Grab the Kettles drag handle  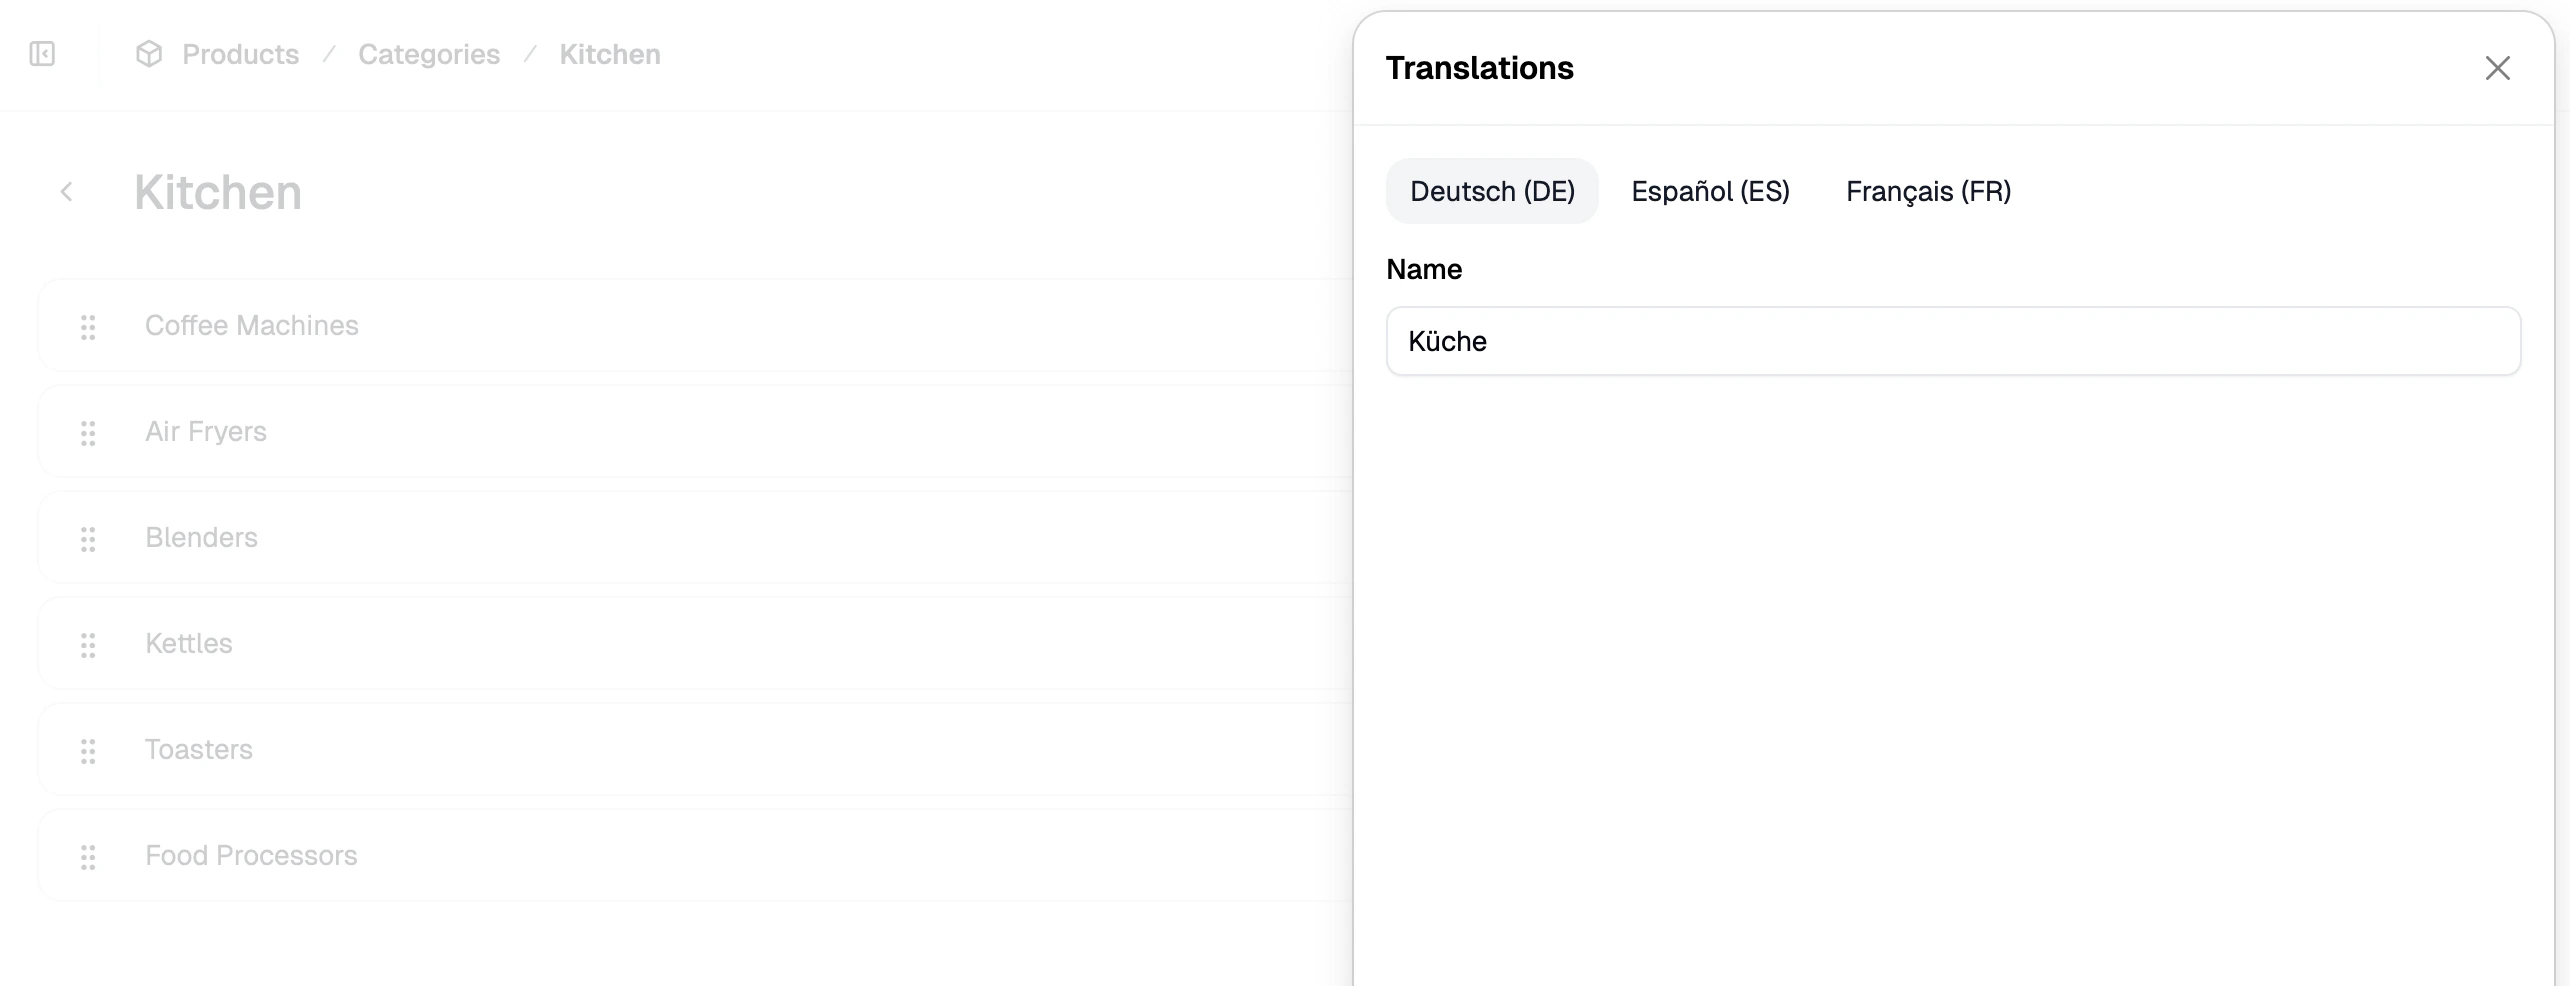(x=87, y=645)
